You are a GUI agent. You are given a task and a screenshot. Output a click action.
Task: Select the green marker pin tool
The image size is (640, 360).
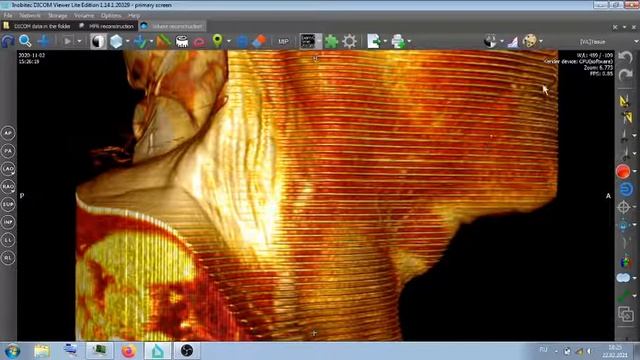[x=218, y=41]
